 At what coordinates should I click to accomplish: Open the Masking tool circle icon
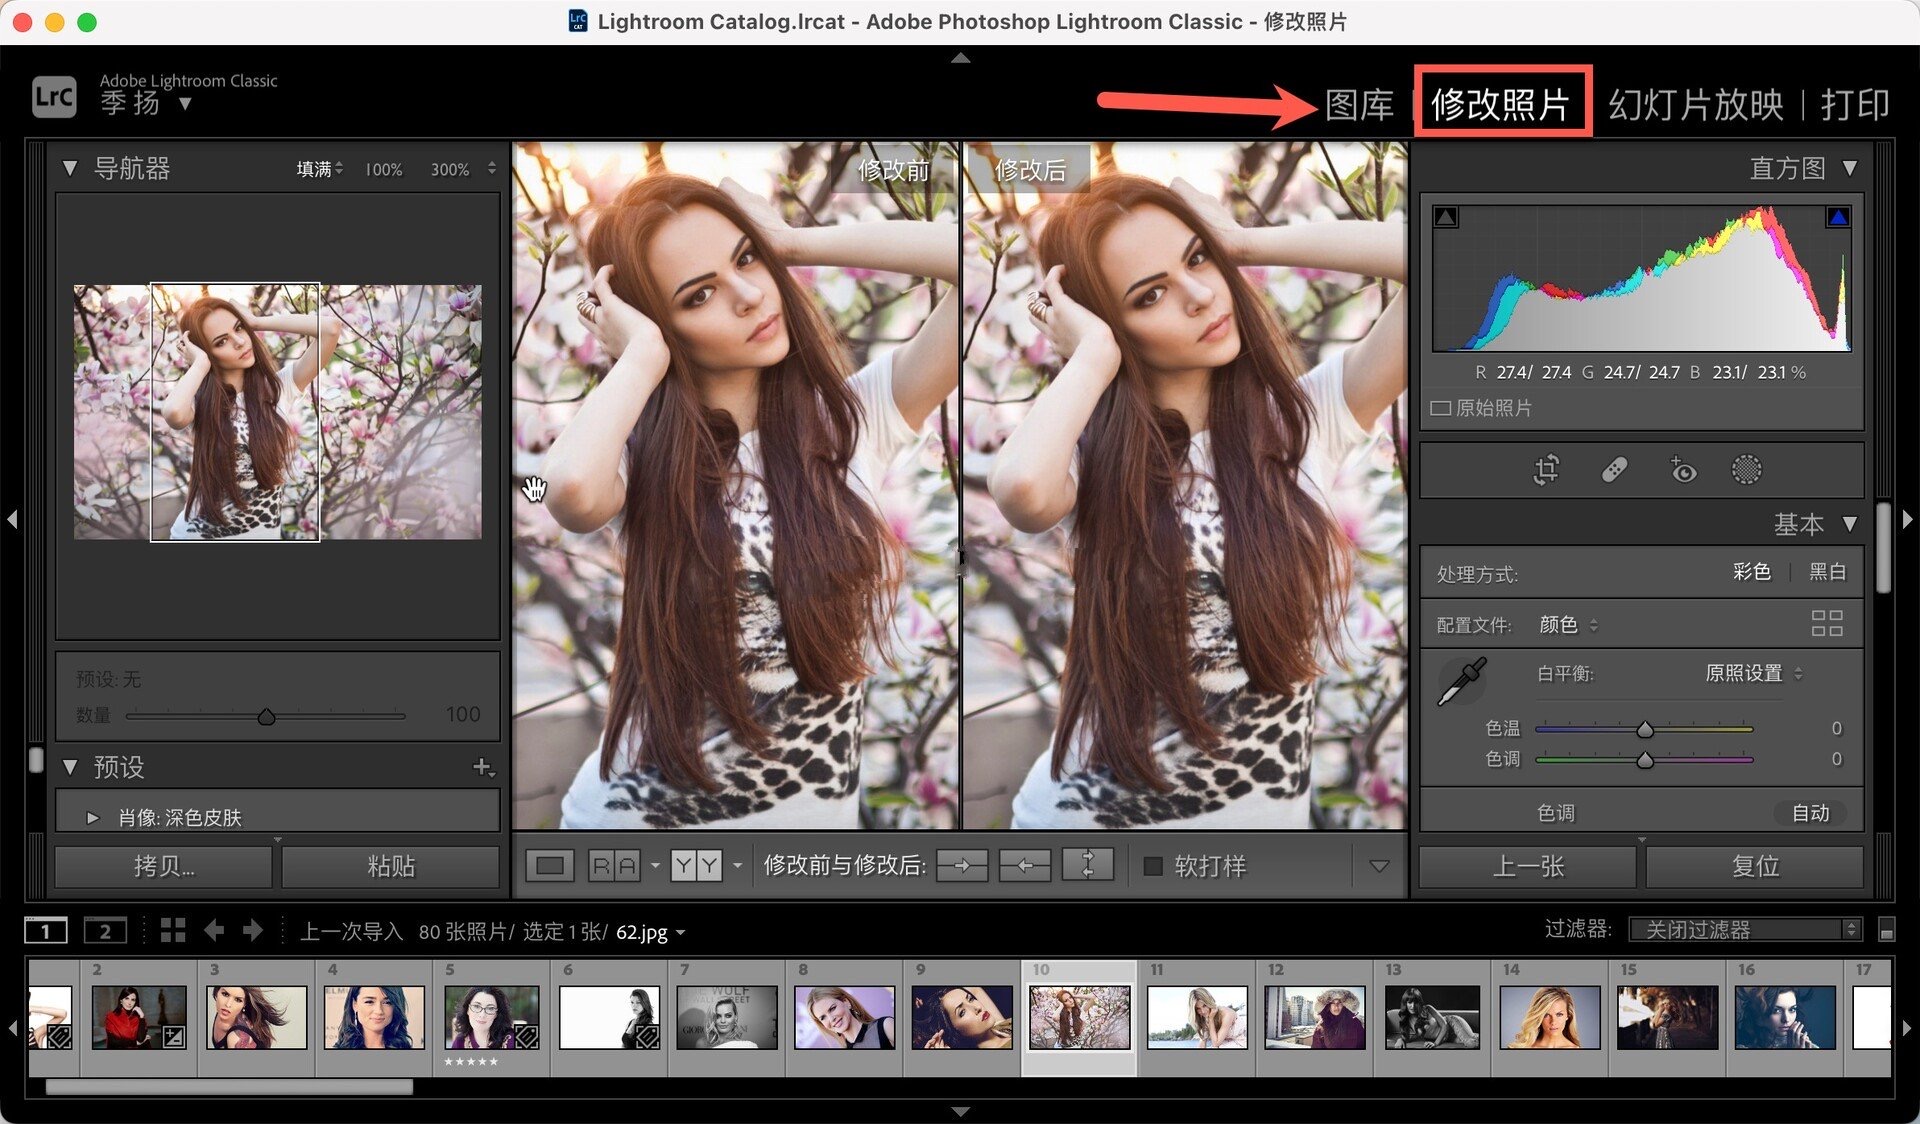[1746, 470]
